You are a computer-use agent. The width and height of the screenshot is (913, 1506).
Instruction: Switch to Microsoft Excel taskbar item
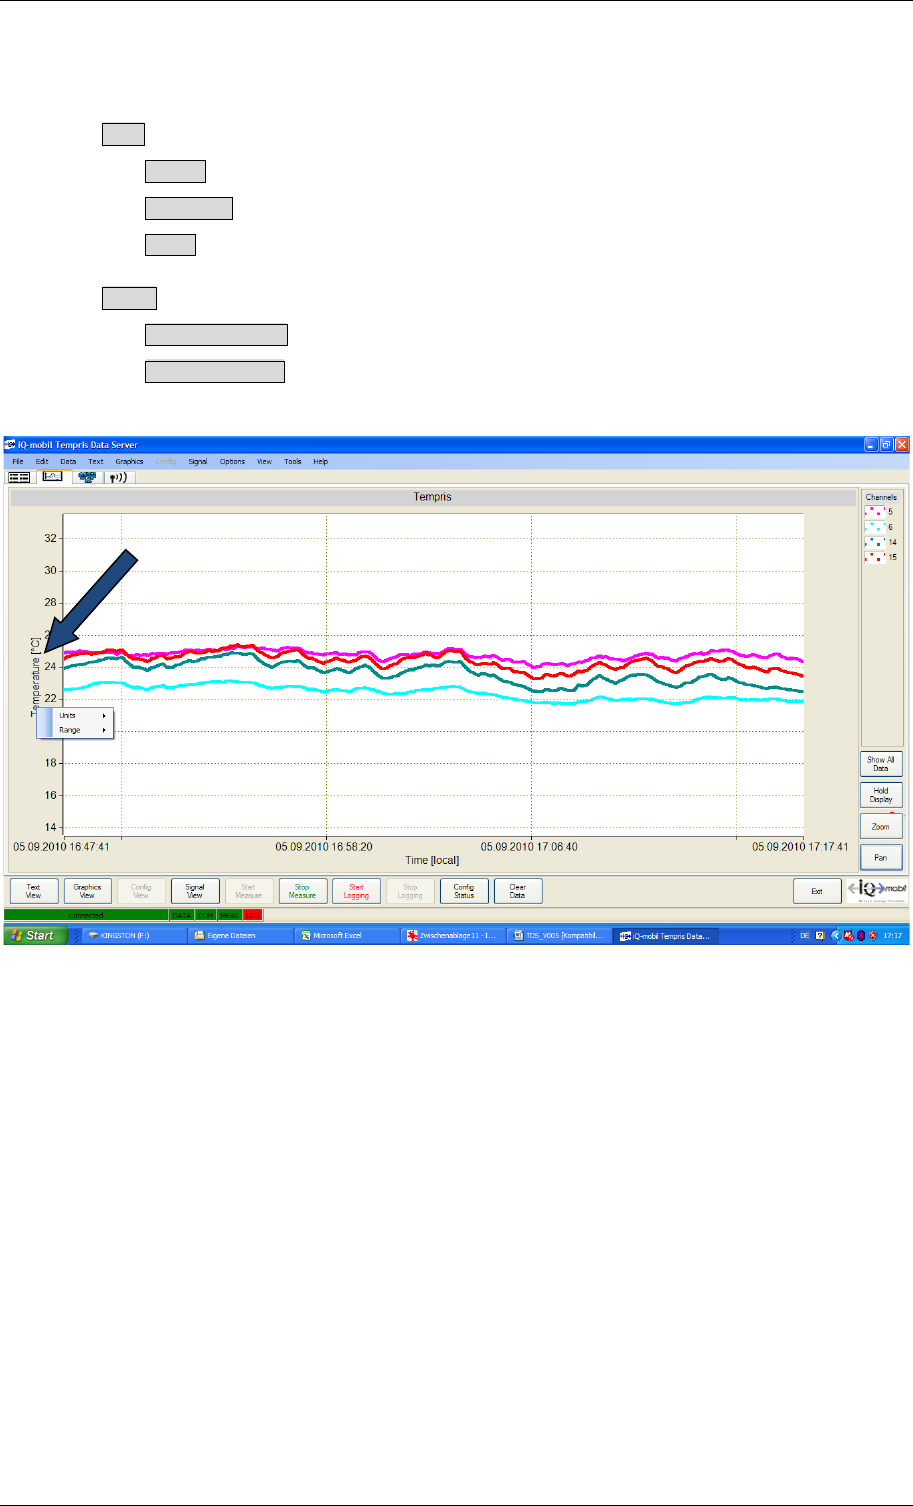point(346,936)
